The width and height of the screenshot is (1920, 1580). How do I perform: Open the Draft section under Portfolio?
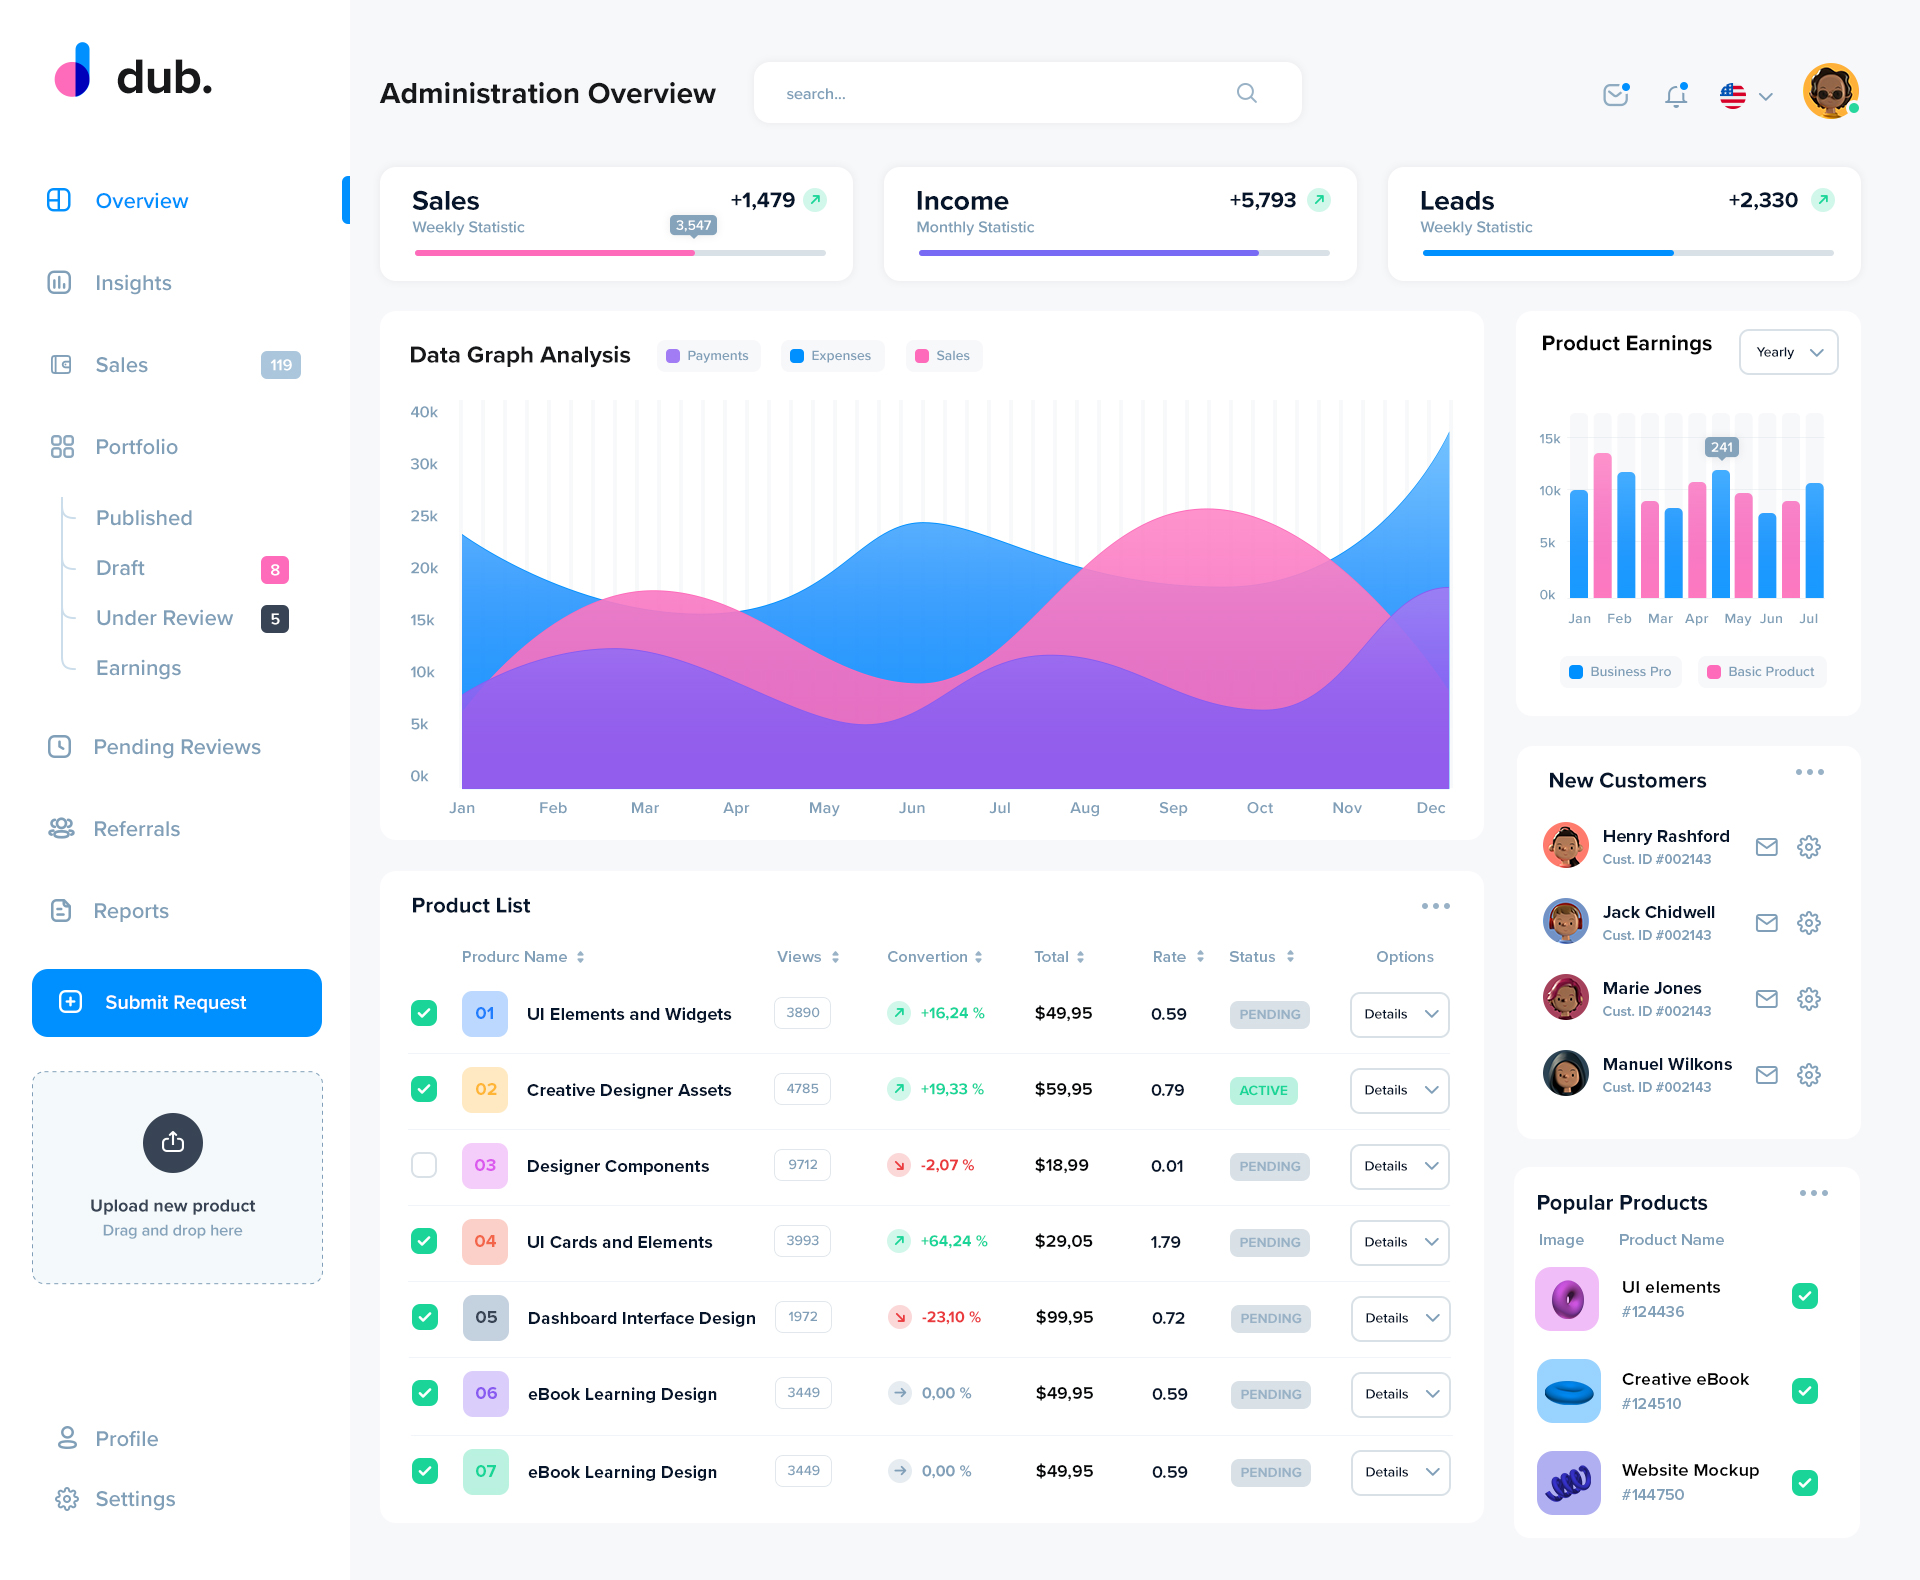121,568
